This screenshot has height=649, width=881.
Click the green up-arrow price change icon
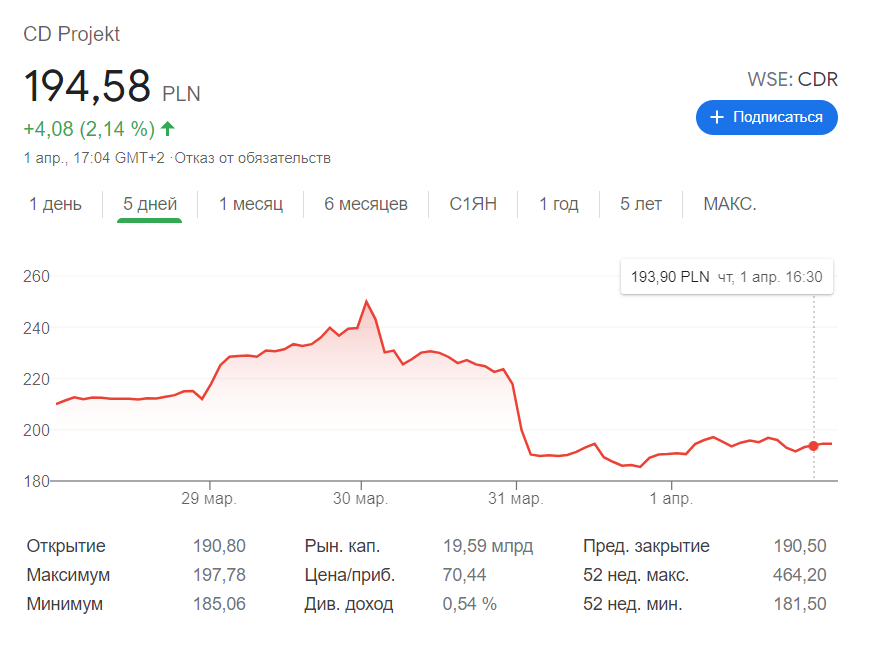point(167,129)
